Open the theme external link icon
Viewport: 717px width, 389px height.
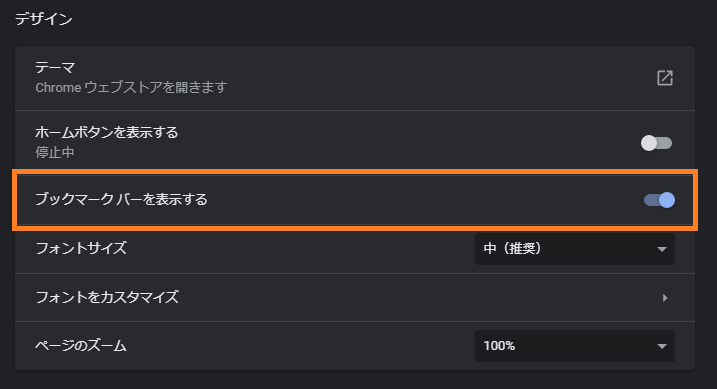[x=665, y=78]
